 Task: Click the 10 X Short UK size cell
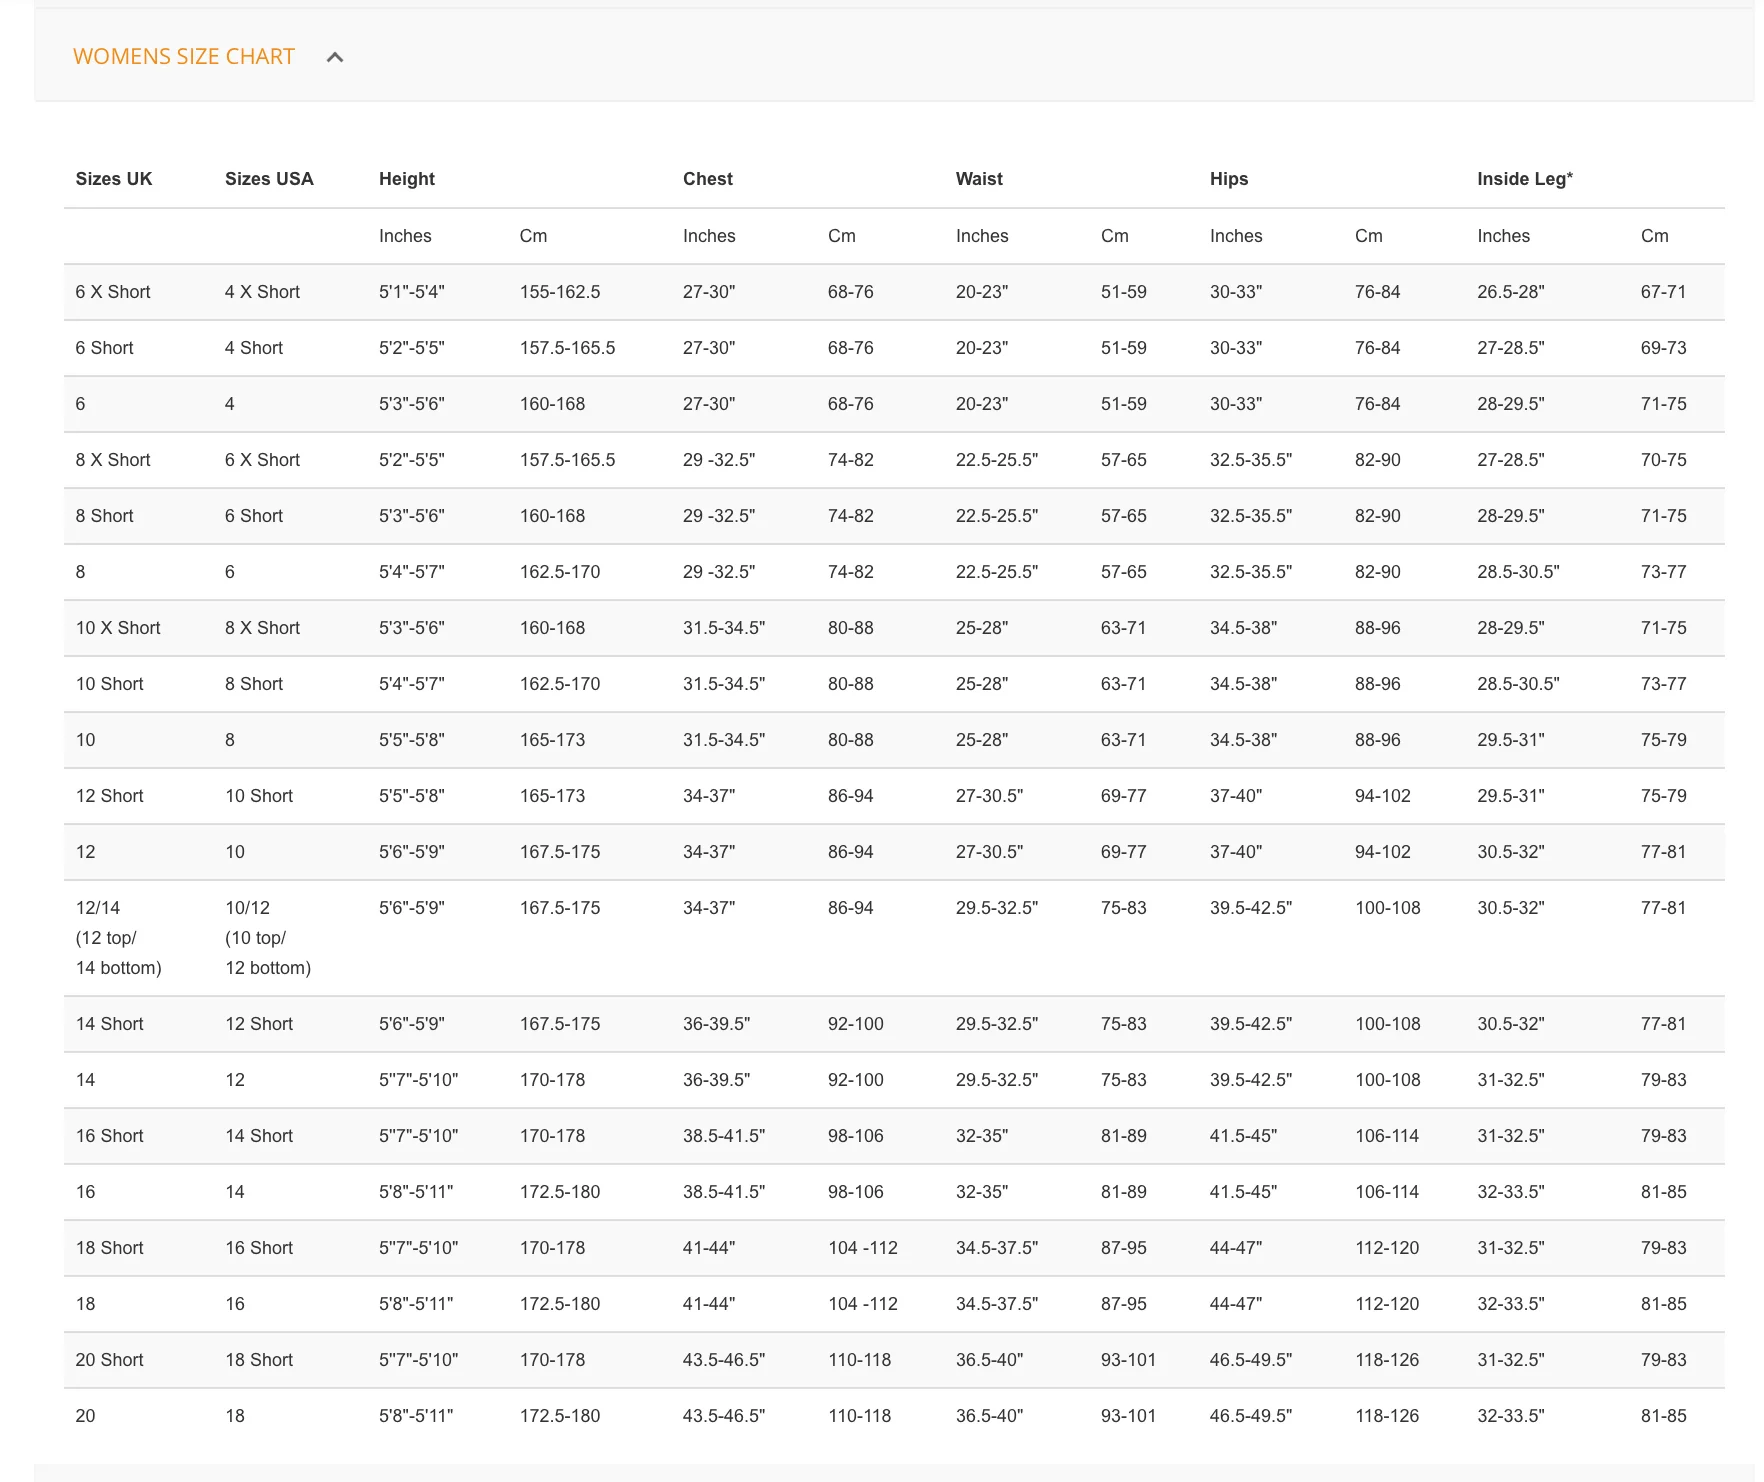(118, 628)
